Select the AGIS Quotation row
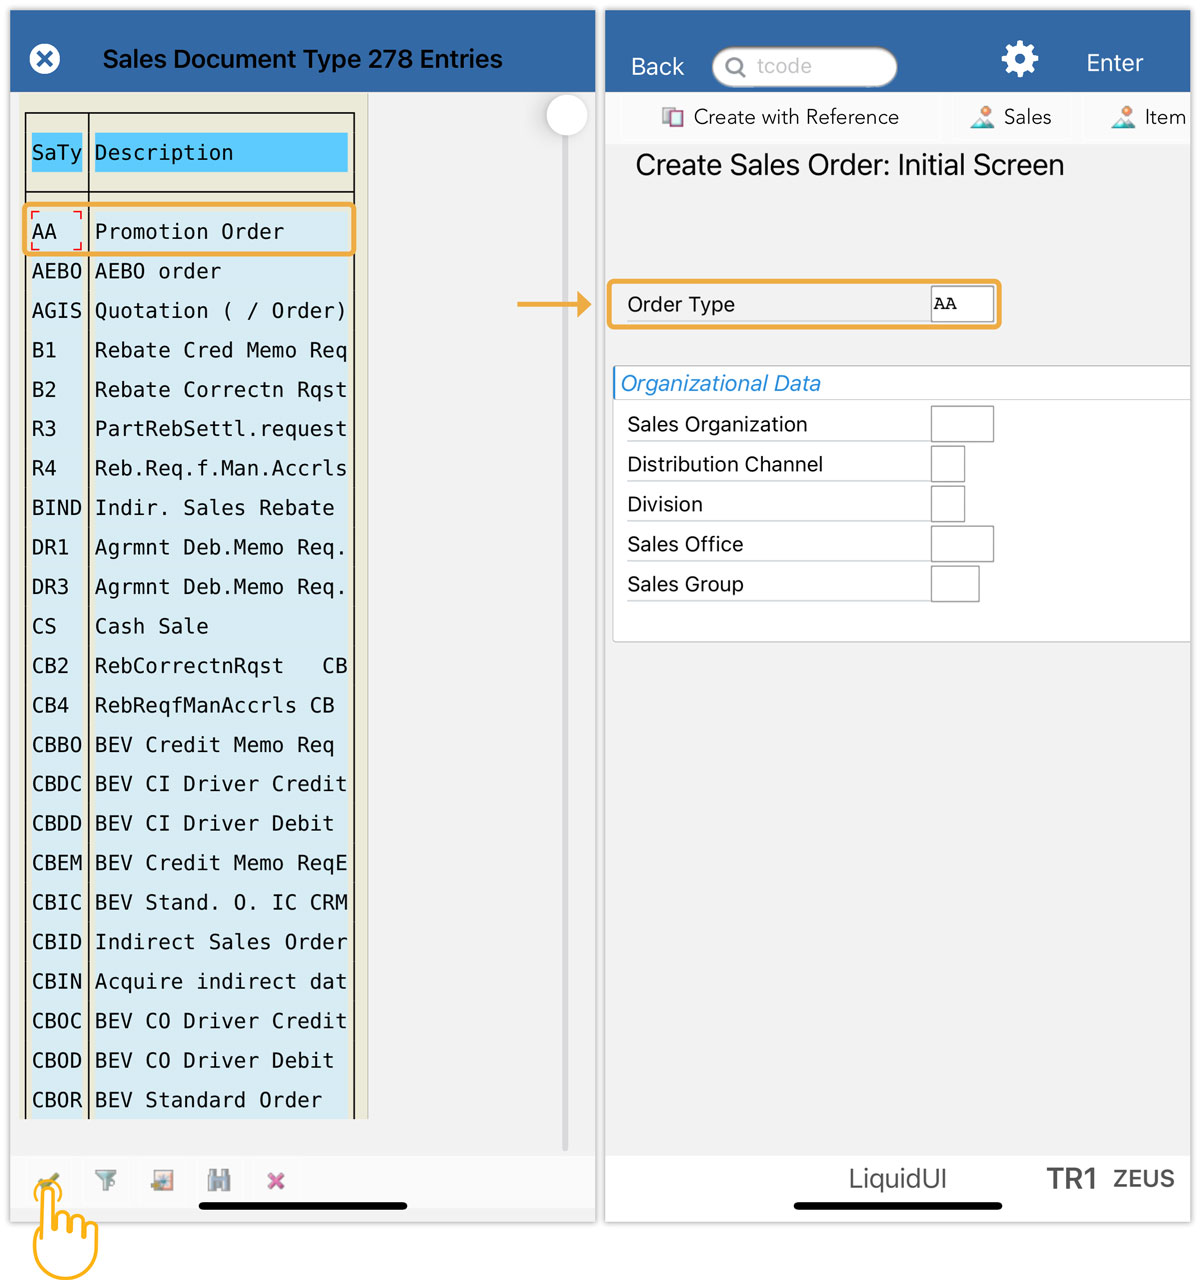 tap(190, 310)
